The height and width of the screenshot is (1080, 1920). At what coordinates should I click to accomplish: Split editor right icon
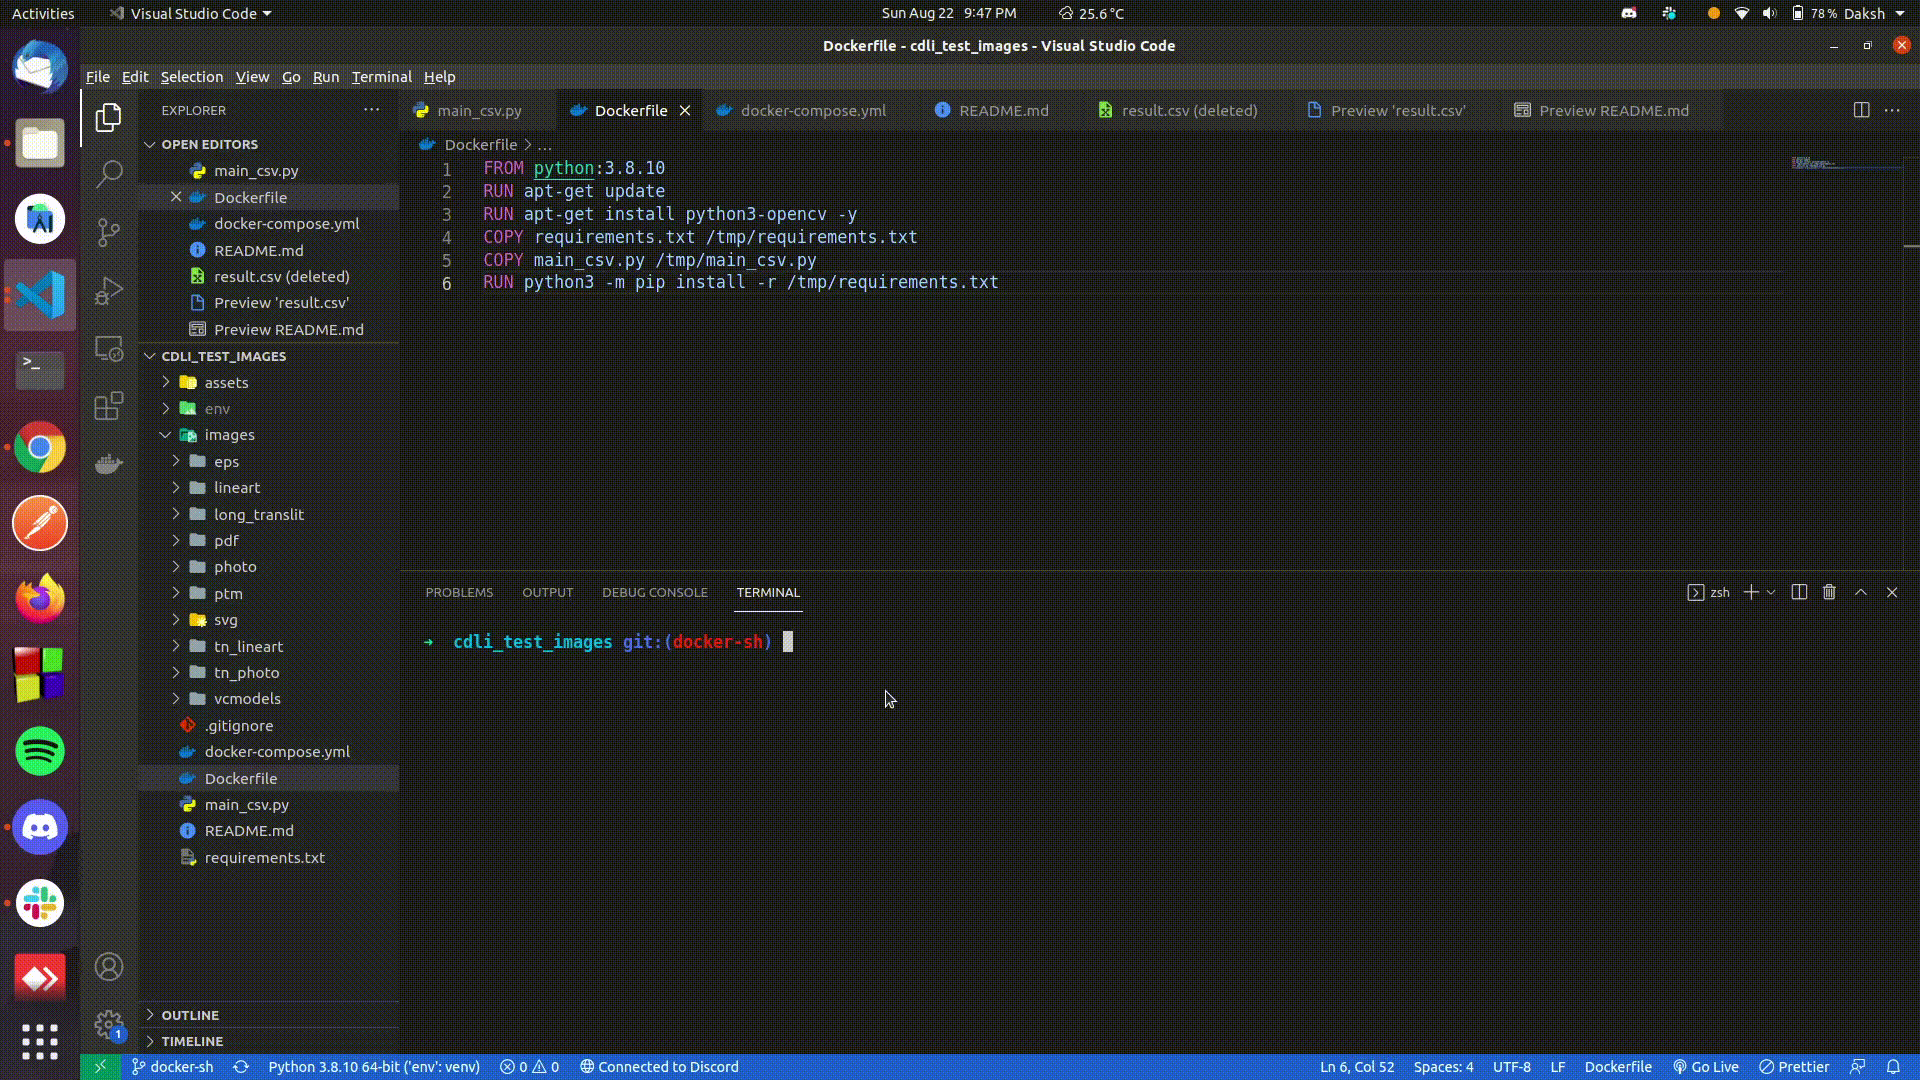click(x=1861, y=110)
